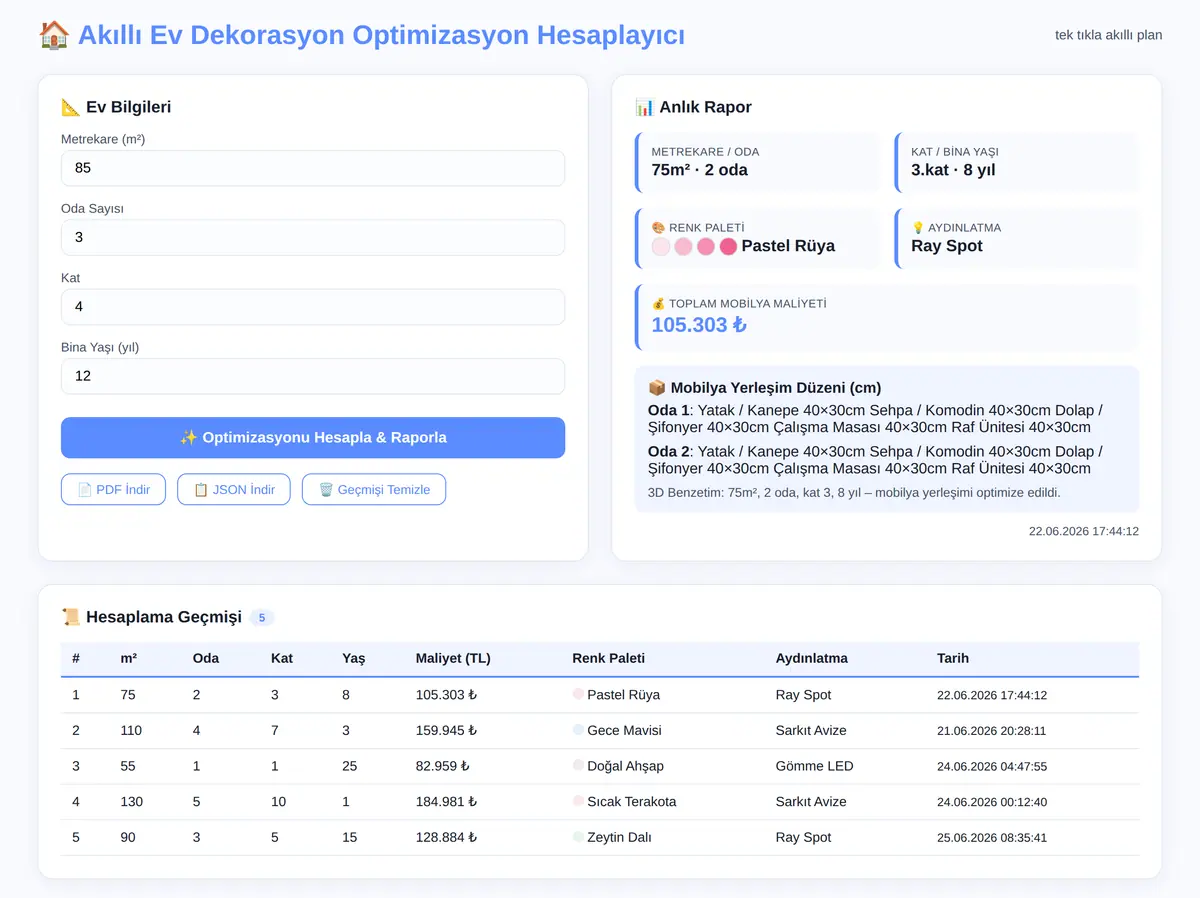This screenshot has height=898, width=1200.
Task: Click the Kat column header
Action: [282, 658]
